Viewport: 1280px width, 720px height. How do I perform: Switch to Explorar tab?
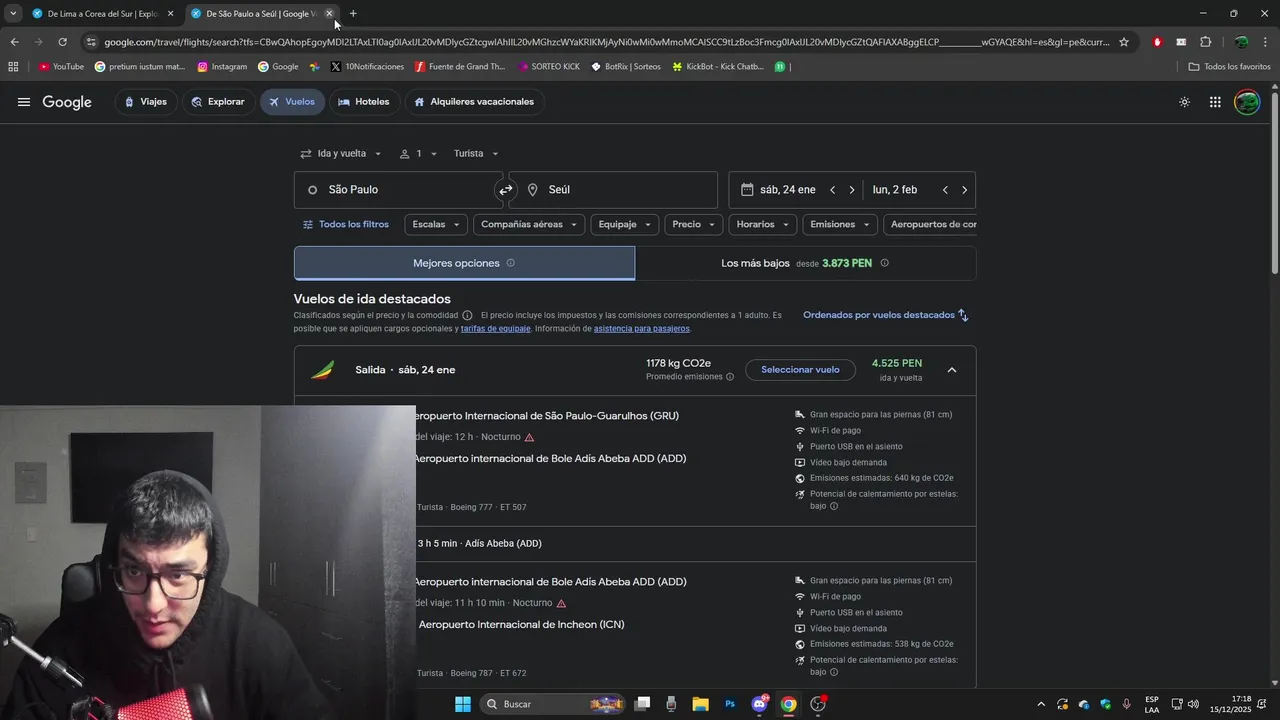(218, 102)
